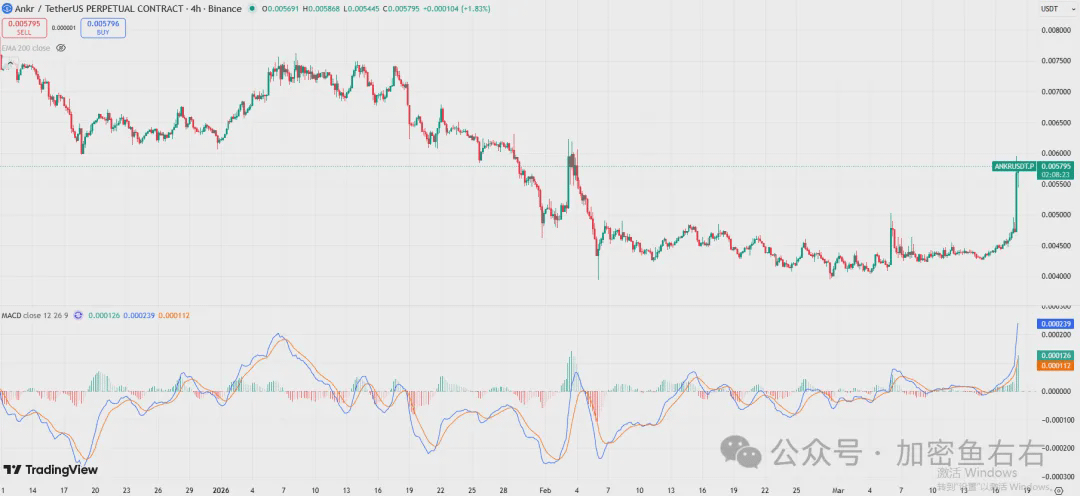The image size is (1080, 496).
Task: Click the green histogram axis label 0.000126
Action: point(1054,355)
